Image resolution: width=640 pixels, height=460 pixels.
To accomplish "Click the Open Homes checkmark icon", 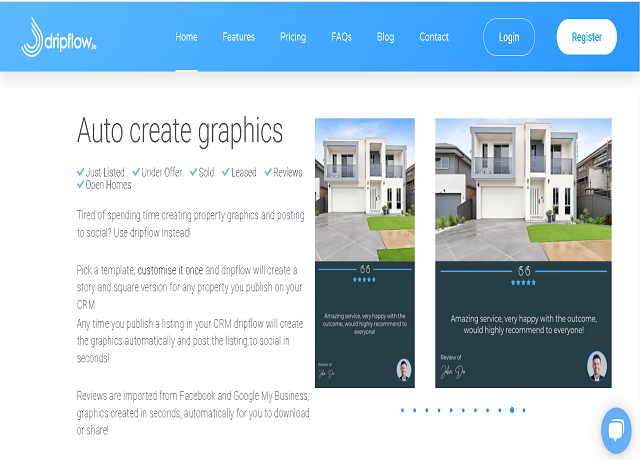I will tap(81, 185).
